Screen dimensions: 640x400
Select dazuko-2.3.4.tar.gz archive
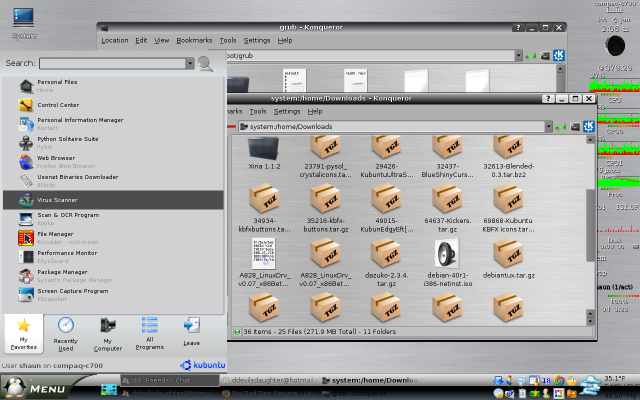point(386,263)
